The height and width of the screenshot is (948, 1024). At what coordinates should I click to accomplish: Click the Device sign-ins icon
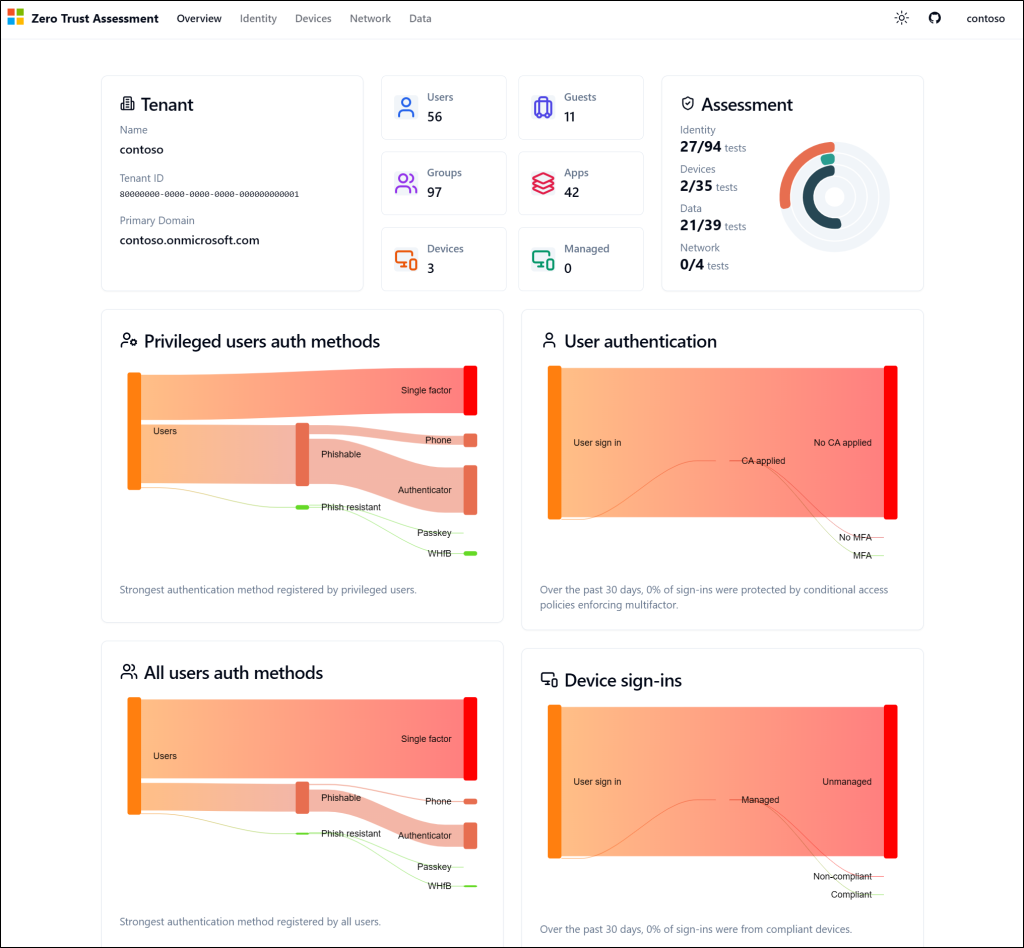point(549,680)
